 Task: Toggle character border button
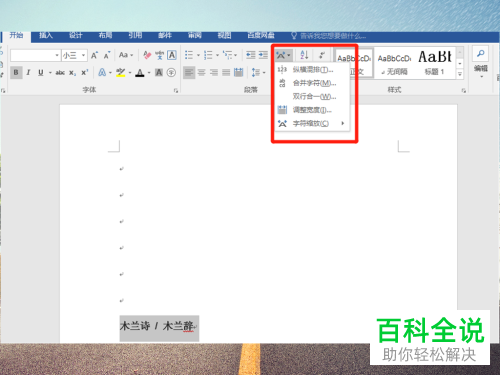(172, 55)
